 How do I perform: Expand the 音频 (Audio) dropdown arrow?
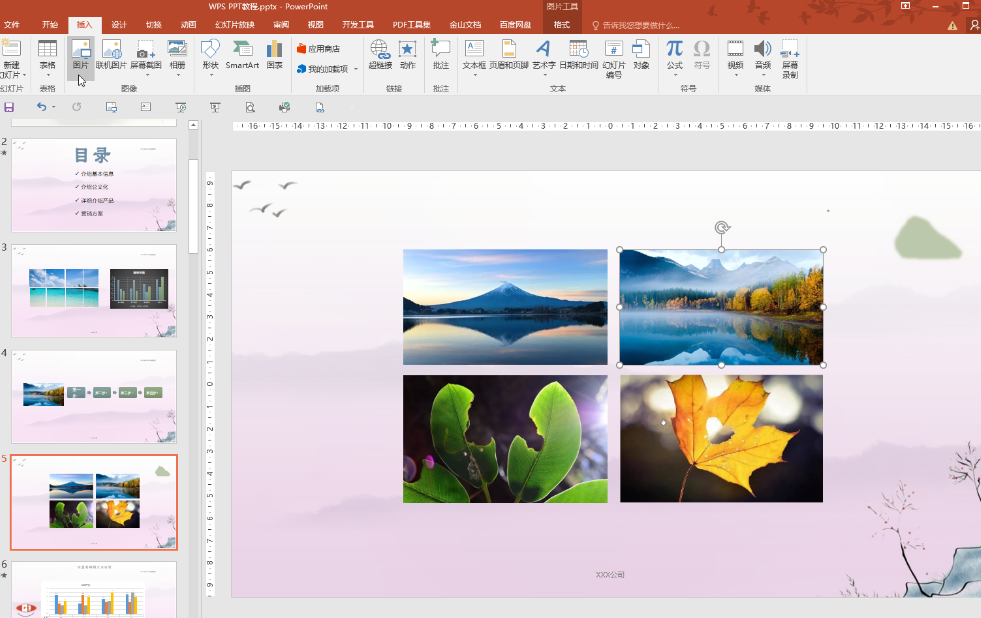tap(763, 75)
